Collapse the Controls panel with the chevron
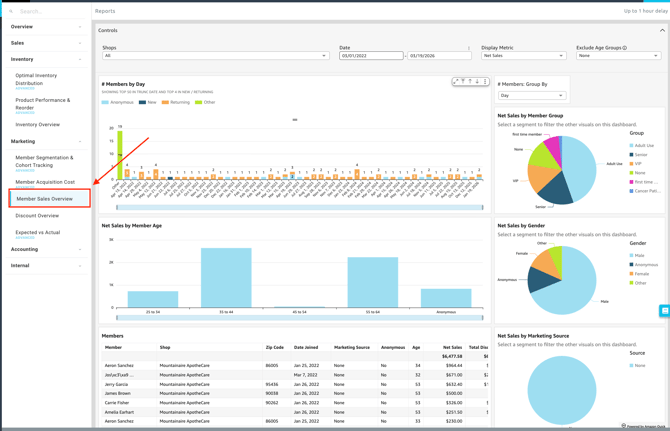Screen dimensions: 670x431 coord(661,31)
